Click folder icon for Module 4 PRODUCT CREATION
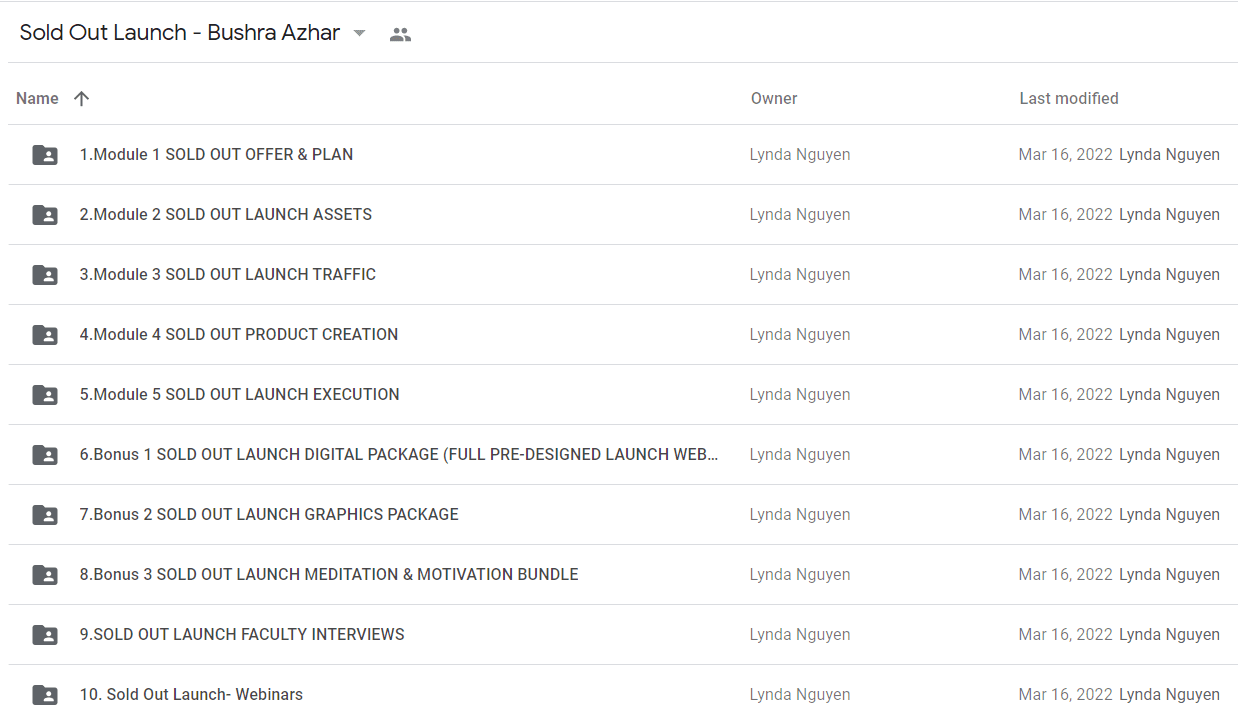Screen dimensions: 1238x723 click(45, 335)
